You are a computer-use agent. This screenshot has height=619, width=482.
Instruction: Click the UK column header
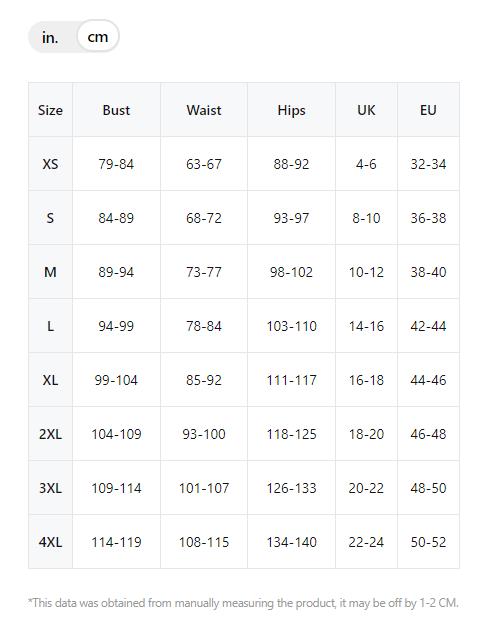[x=366, y=110]
